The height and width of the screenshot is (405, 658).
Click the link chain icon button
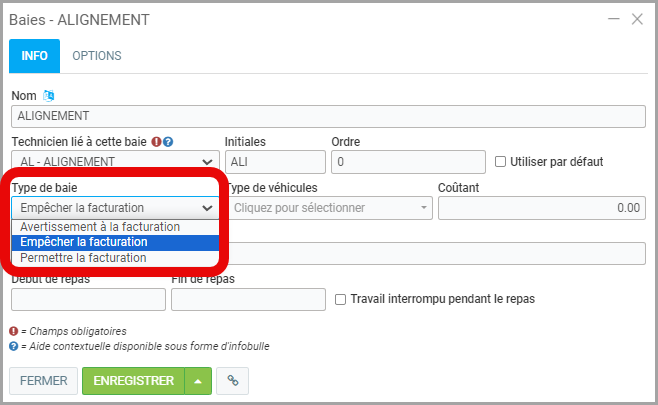tap(232, 380)
